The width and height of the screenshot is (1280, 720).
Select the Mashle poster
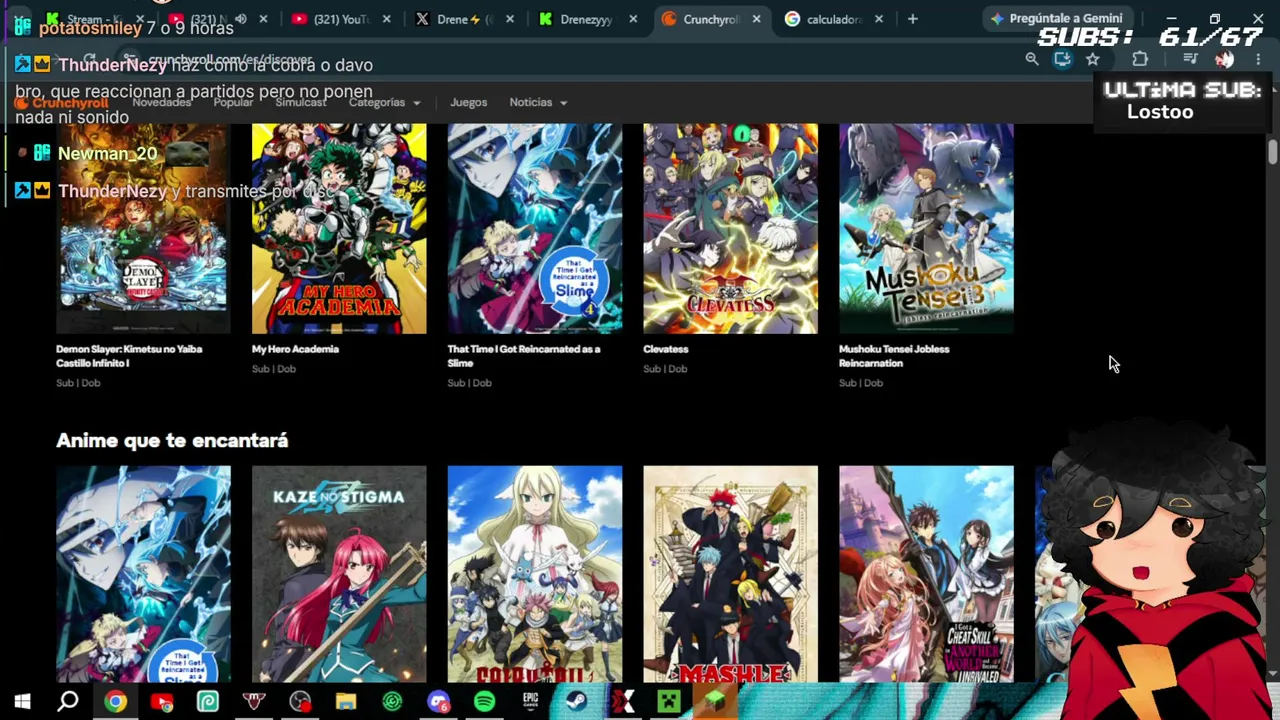[x=730, y=574]
